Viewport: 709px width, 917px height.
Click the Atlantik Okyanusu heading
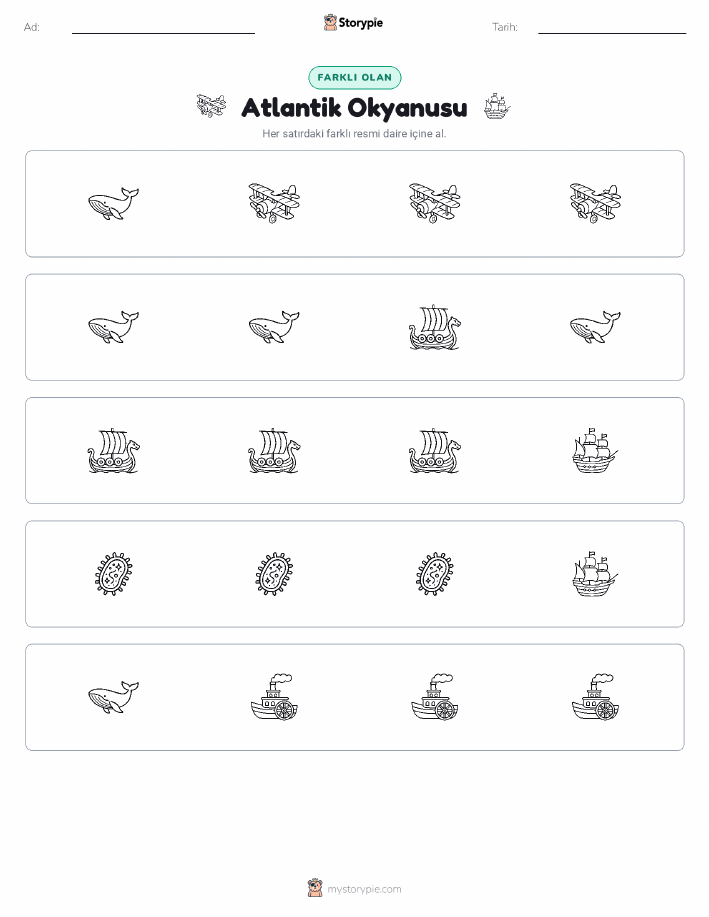354,108
